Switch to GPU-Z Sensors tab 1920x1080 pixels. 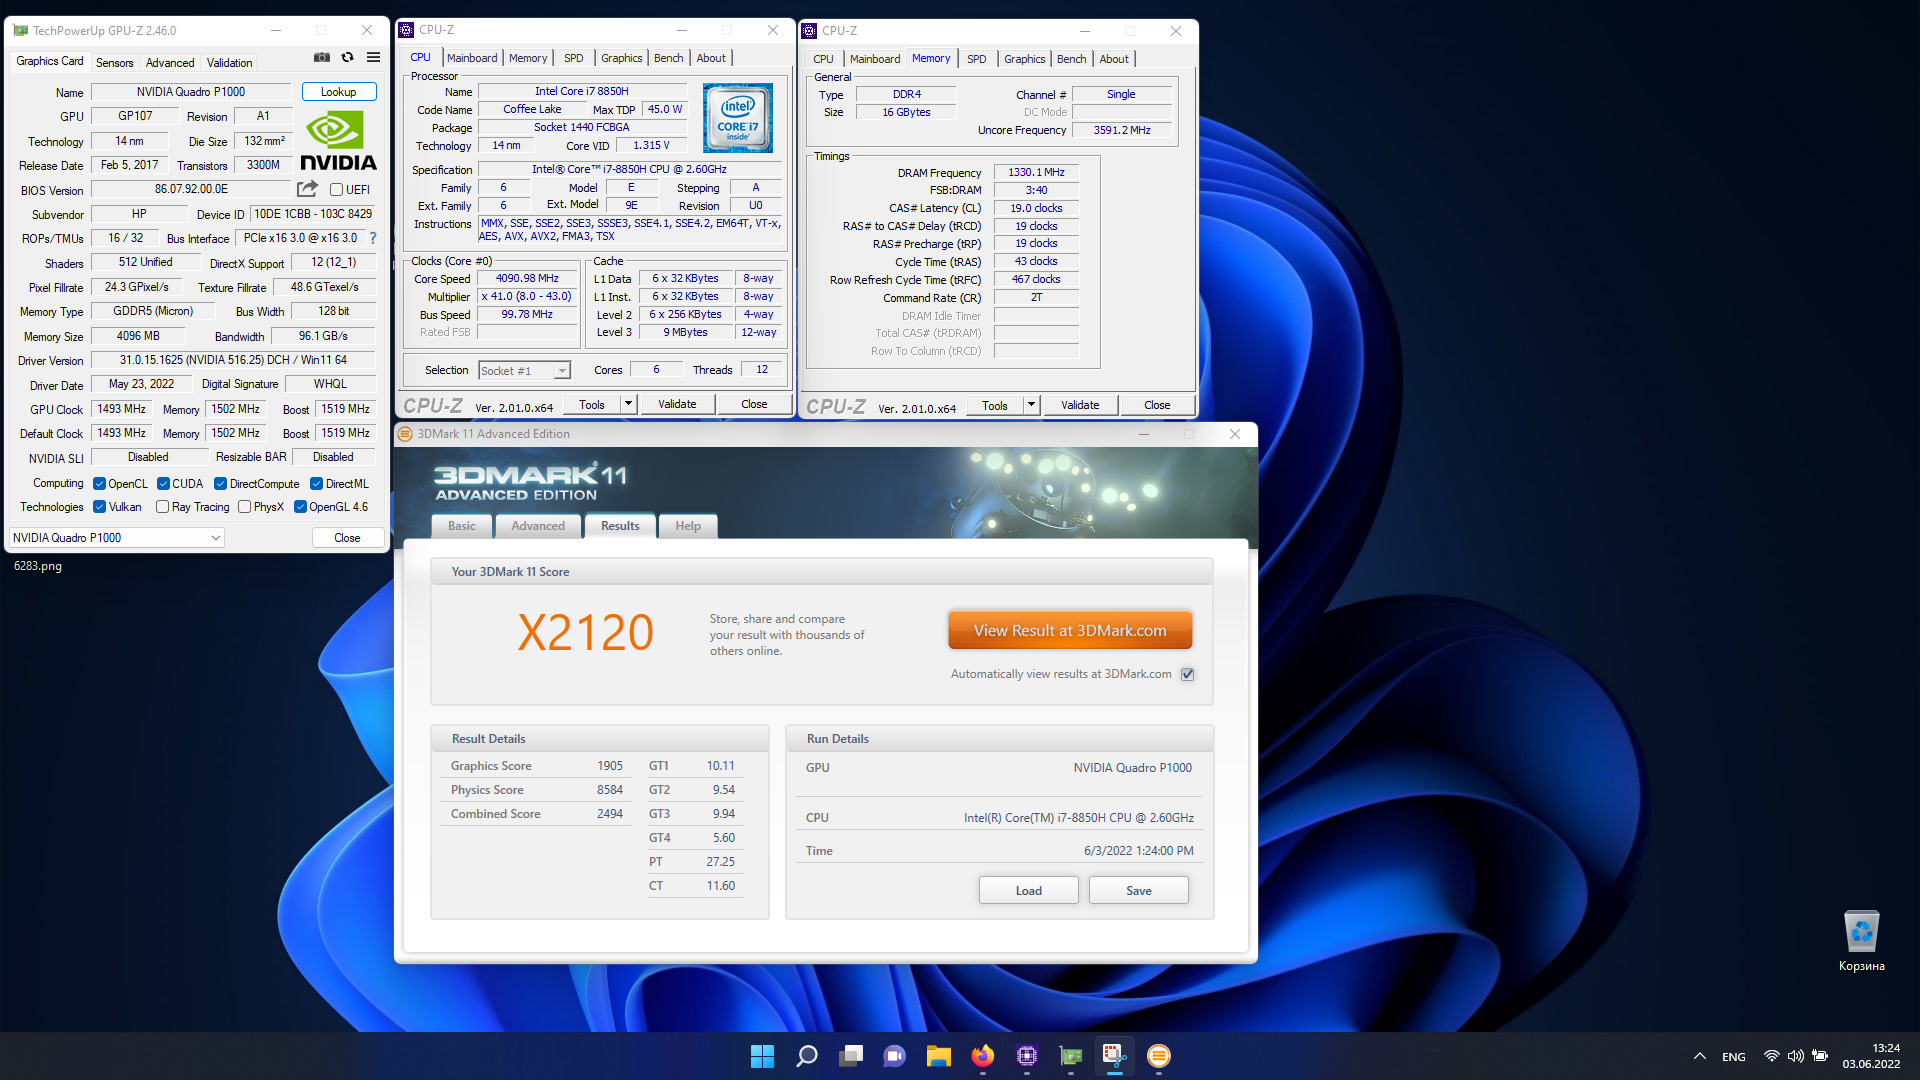click(114, 62)
